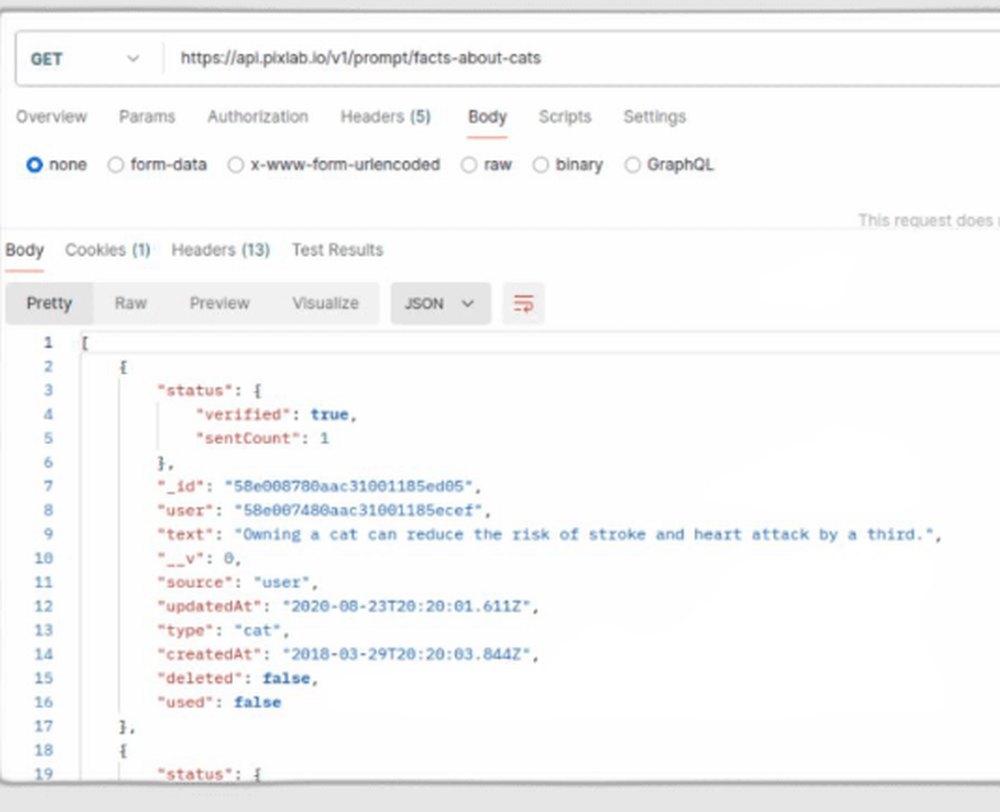Select the form-data body option

158,165
